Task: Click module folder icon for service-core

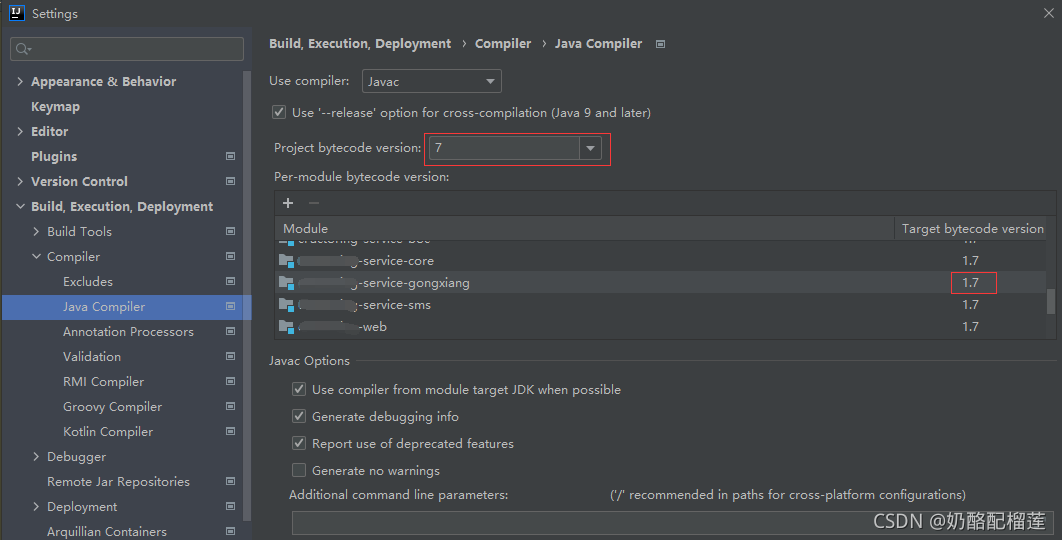Action: pos(286,261)
